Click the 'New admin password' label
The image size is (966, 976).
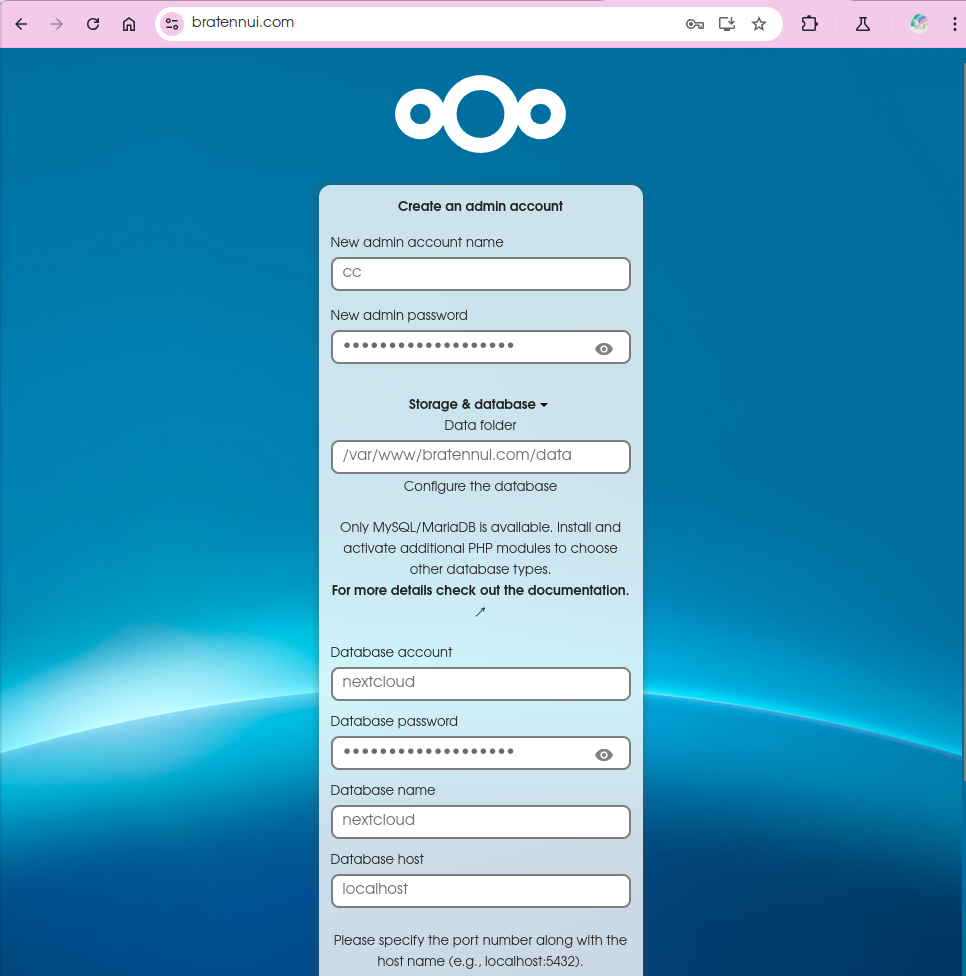click(398, 315)
